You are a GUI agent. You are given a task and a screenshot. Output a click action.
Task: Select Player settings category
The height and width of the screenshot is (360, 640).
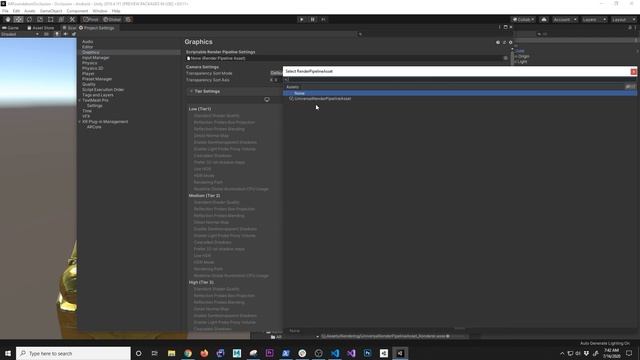(88, 73)
